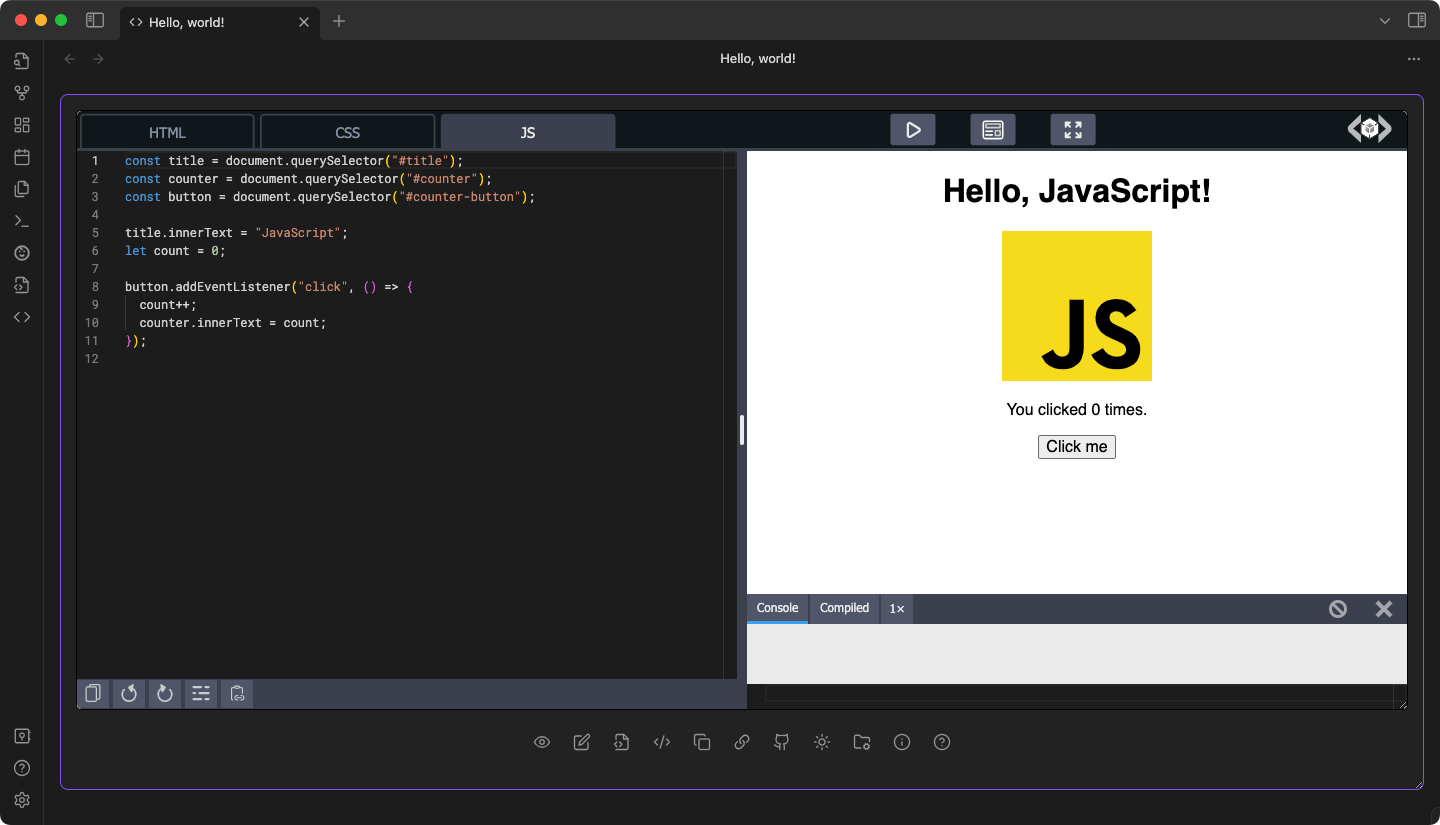Toggle the browser sidebar panel
1440x825 pixels.
pos(94,20)
